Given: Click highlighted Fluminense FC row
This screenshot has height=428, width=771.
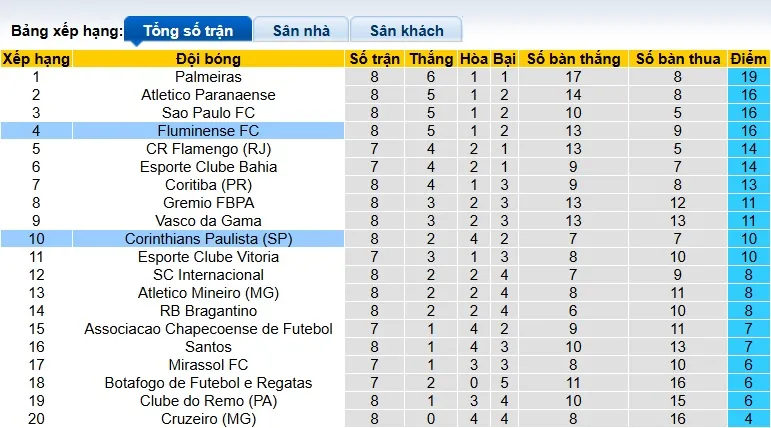Looking at the screenshot, I should [208, 131].
